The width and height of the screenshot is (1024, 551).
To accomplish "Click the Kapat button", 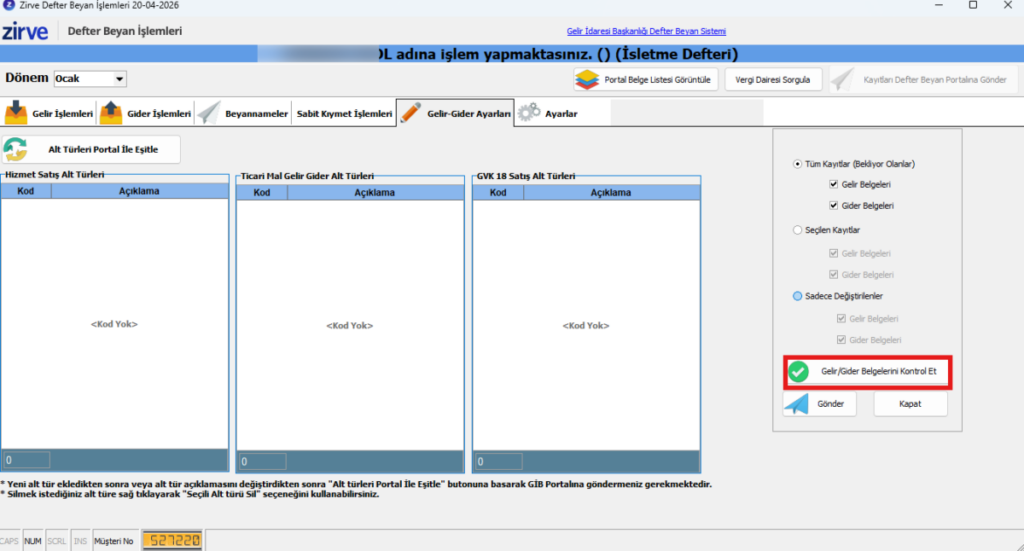I will tap(910, 404).
